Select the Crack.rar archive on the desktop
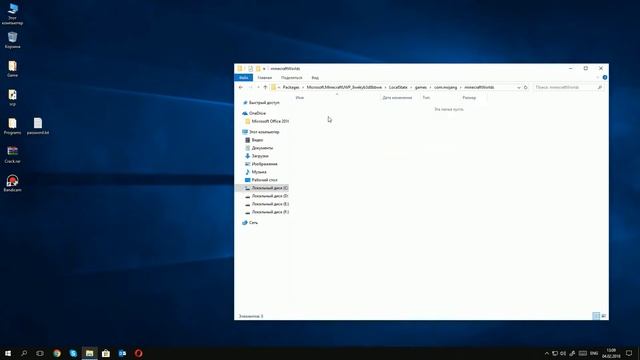The height and width of the screenshot is (360, 640). 12,155
